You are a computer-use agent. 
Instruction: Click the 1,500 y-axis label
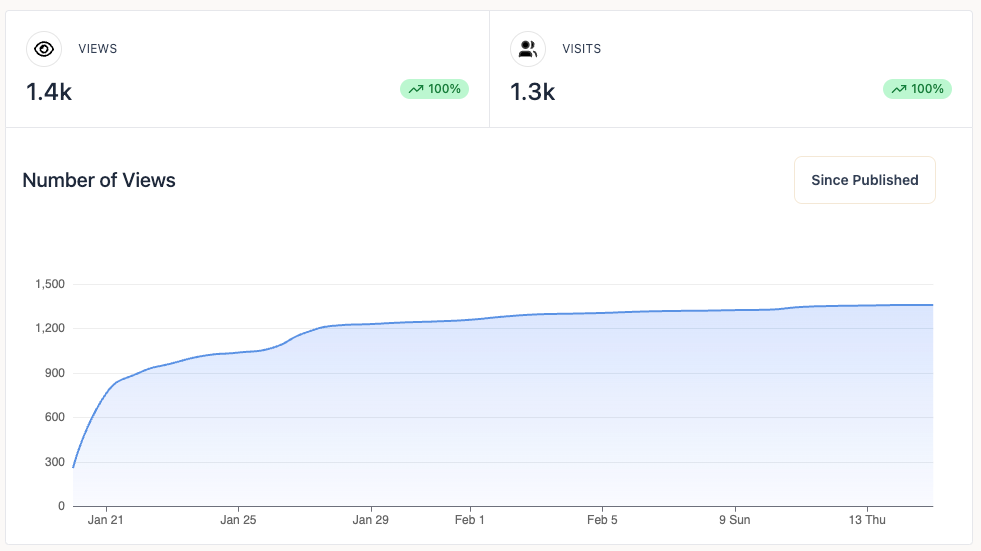coord(49,284)
